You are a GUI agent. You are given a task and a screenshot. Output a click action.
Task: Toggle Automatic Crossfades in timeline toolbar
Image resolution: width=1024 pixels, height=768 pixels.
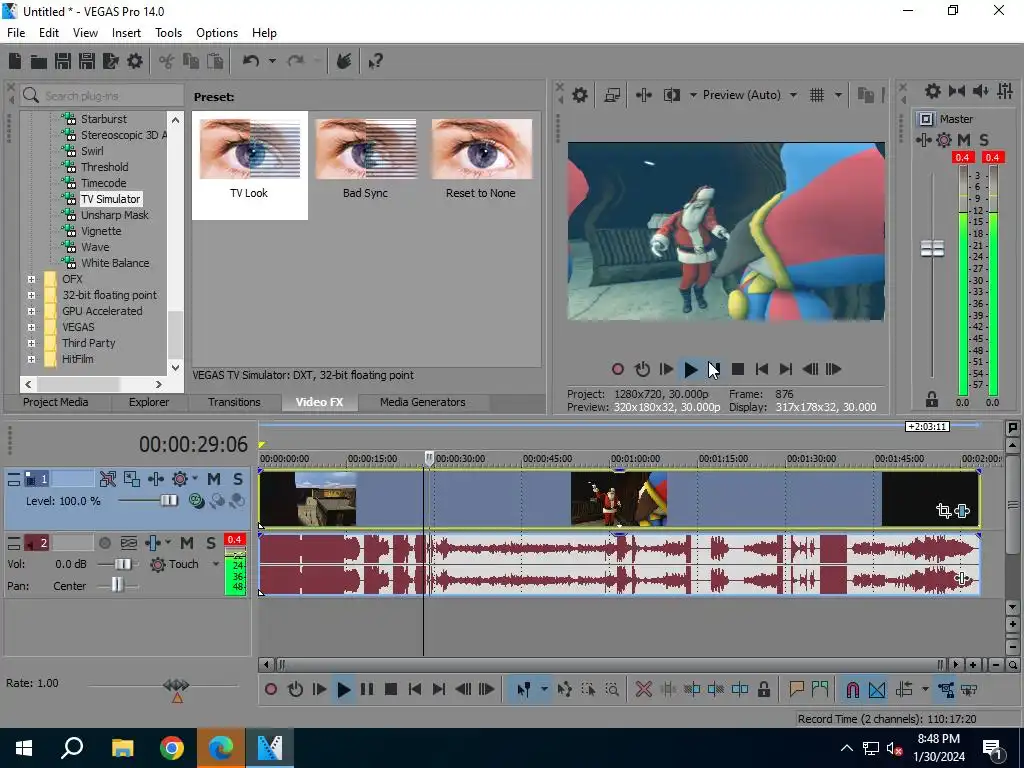(x=876, y=689)
